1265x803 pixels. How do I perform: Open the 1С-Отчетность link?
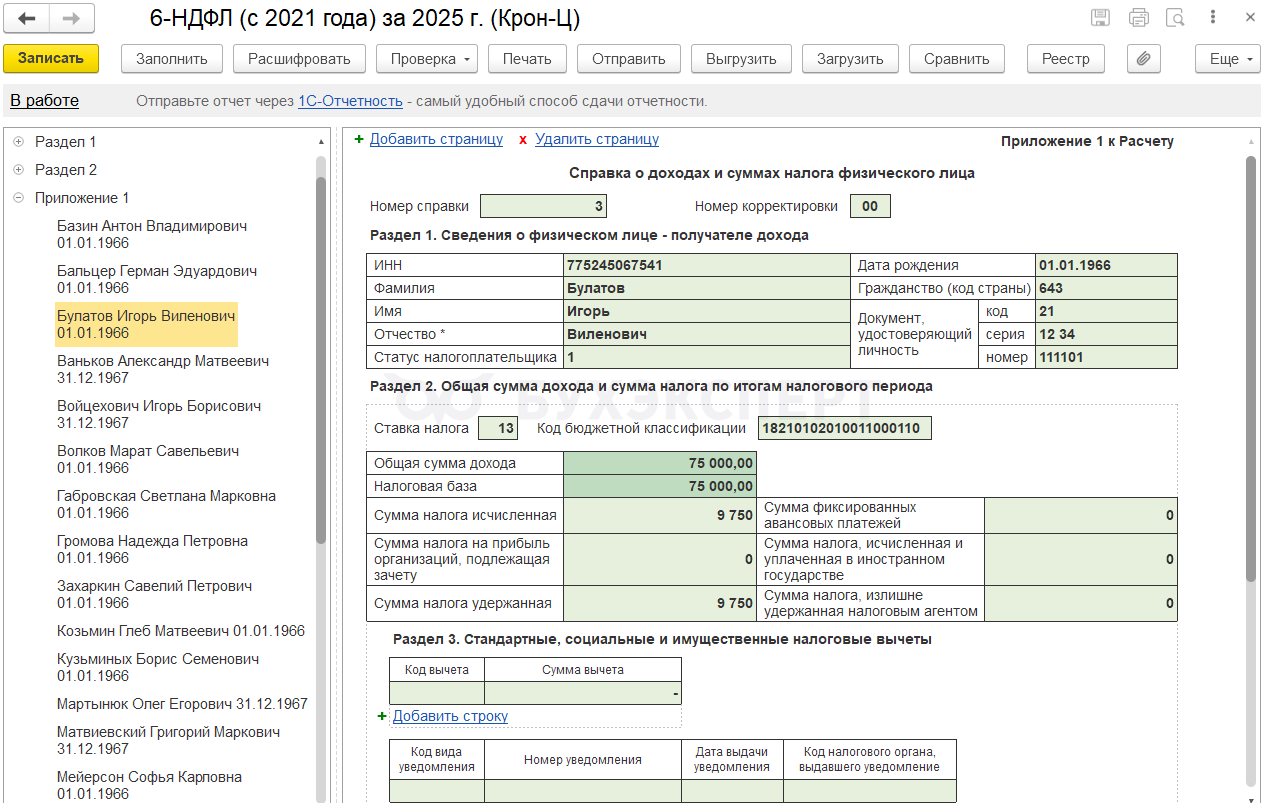350,101
